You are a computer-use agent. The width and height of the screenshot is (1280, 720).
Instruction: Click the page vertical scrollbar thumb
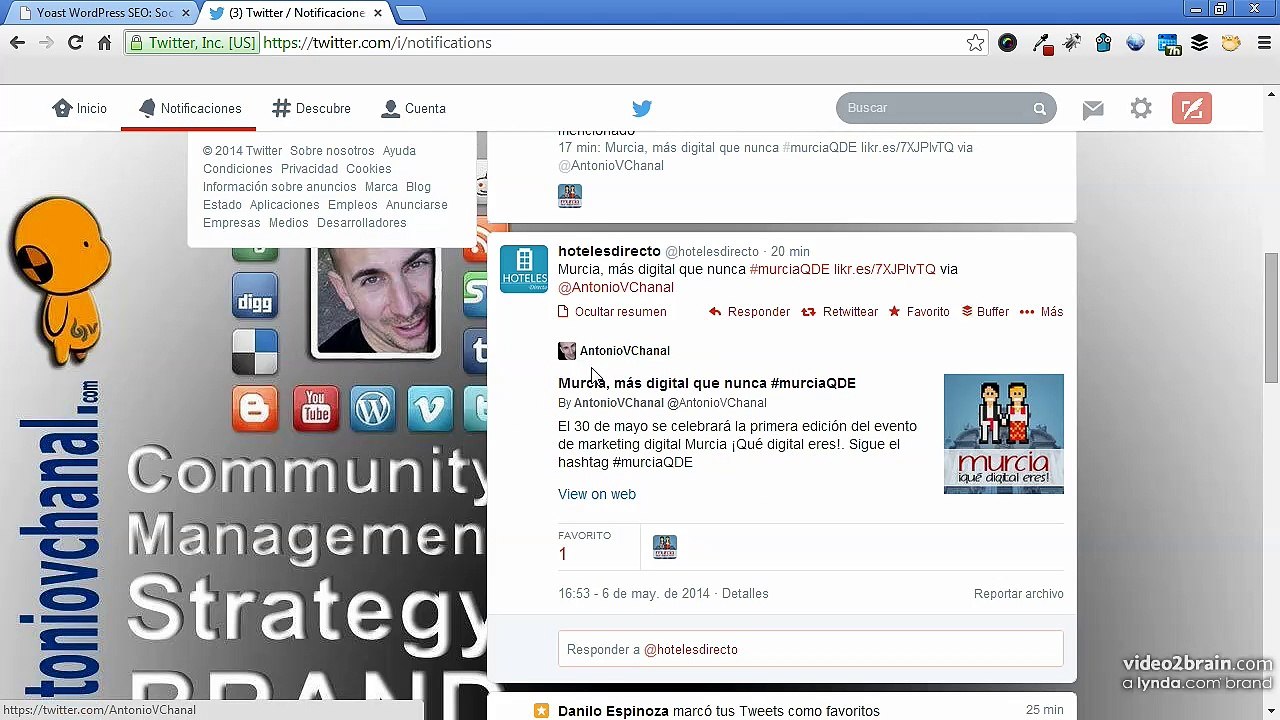point(1271,318)
